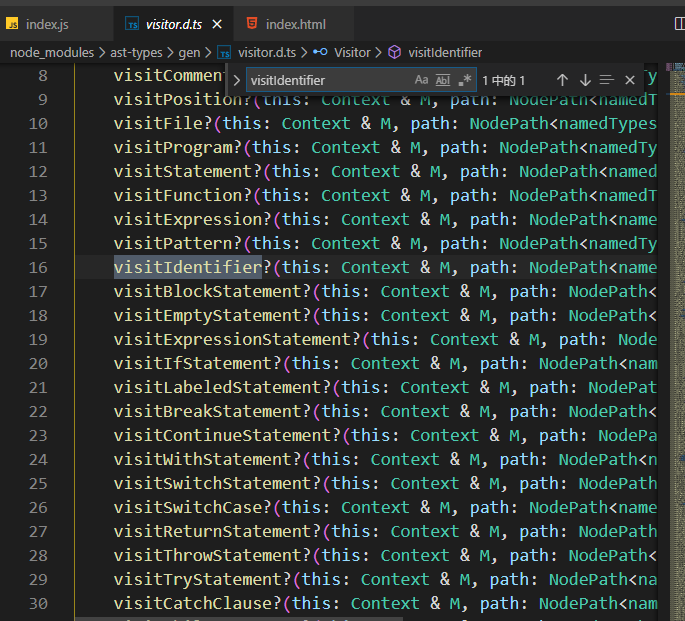Toggle Find in Selection icon
The height and width of the screenshot is (621, 685).
[x=607, y=80]
